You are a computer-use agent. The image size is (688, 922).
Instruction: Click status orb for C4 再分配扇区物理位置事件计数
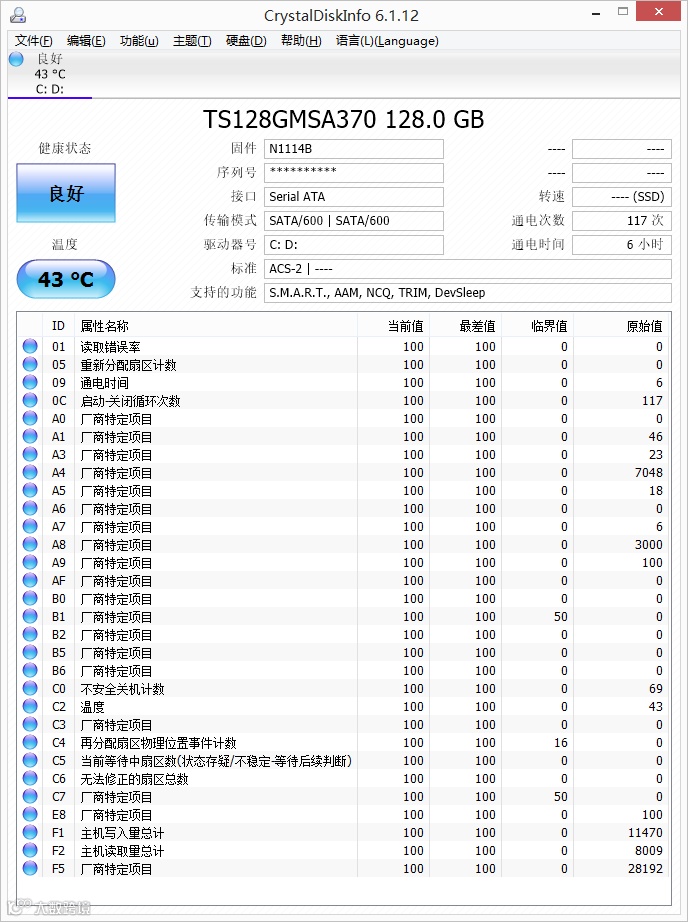[x=30, y=742]
